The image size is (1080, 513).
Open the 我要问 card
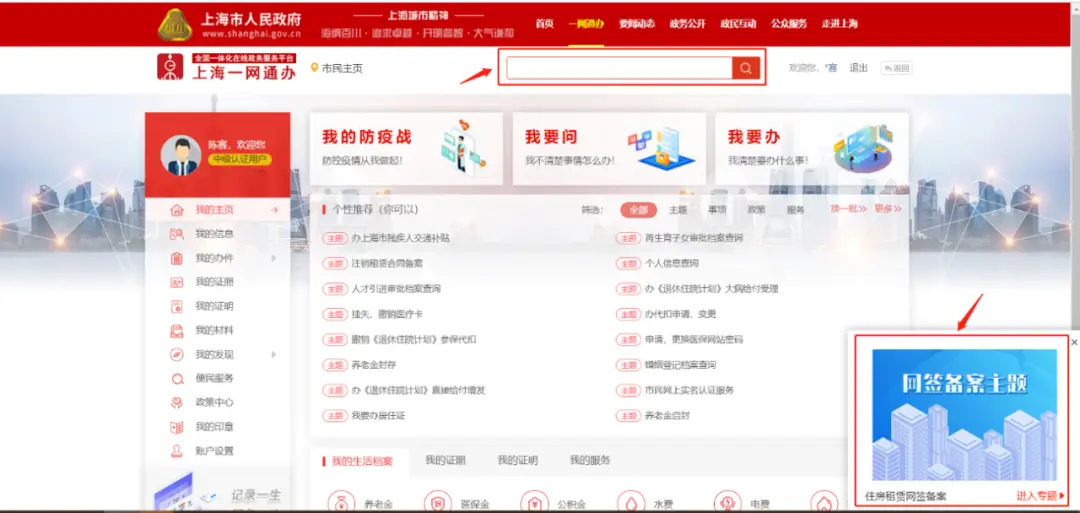pos(609,149)
